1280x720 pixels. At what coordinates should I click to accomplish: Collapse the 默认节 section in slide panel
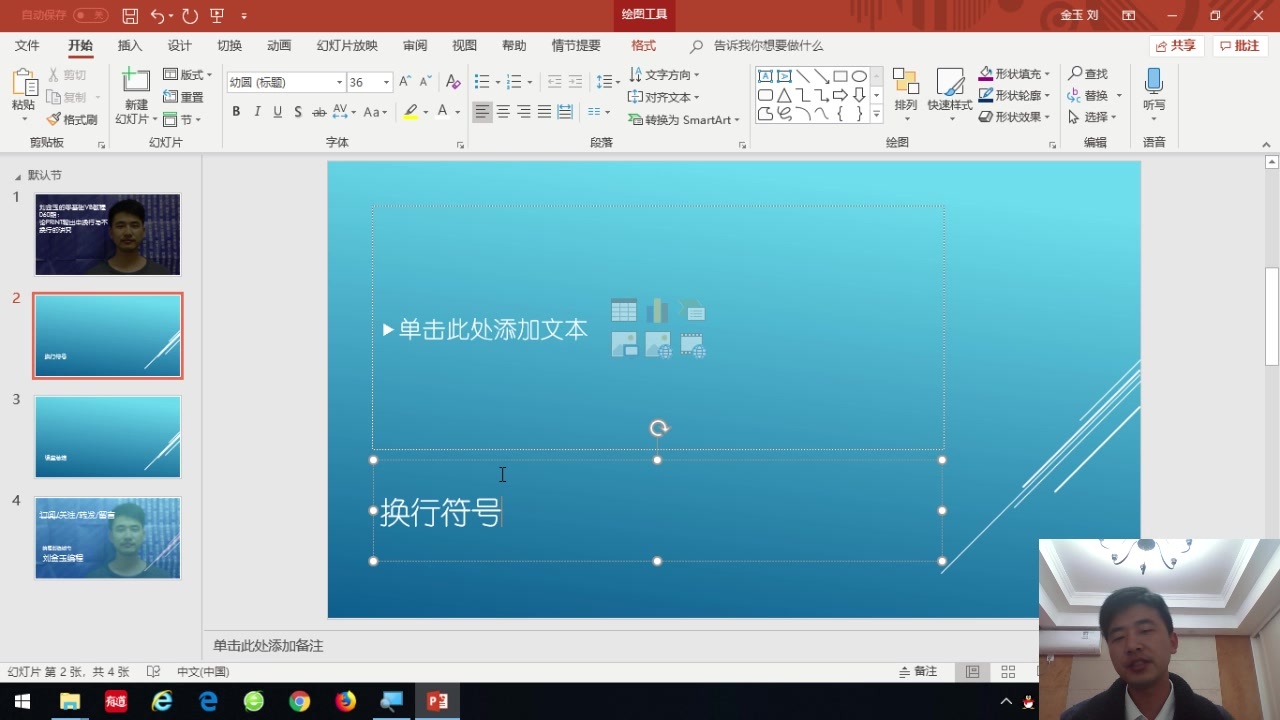coord(18,176)
